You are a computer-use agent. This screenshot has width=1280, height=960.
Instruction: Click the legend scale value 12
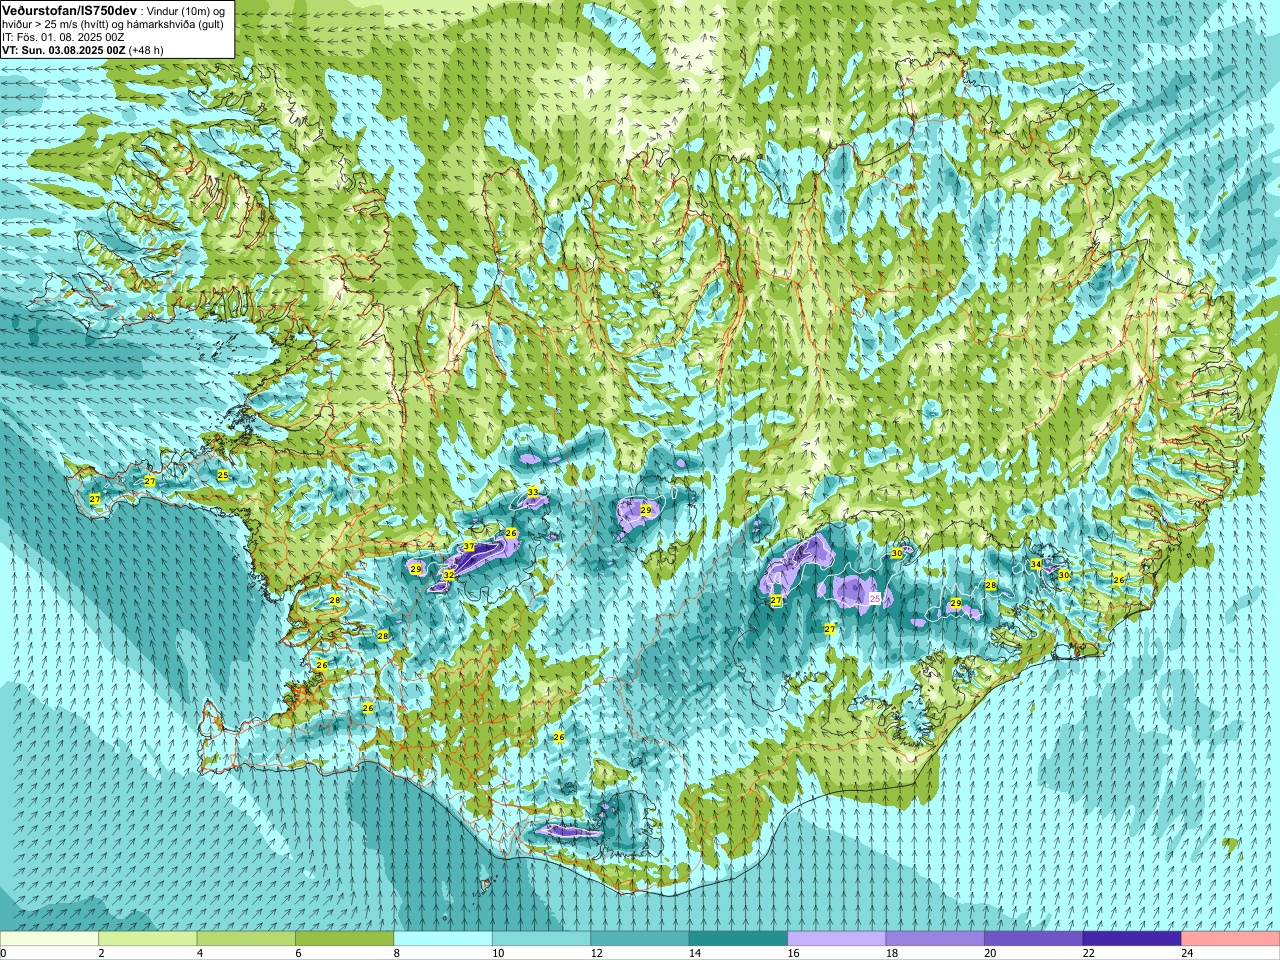(596, 953)
